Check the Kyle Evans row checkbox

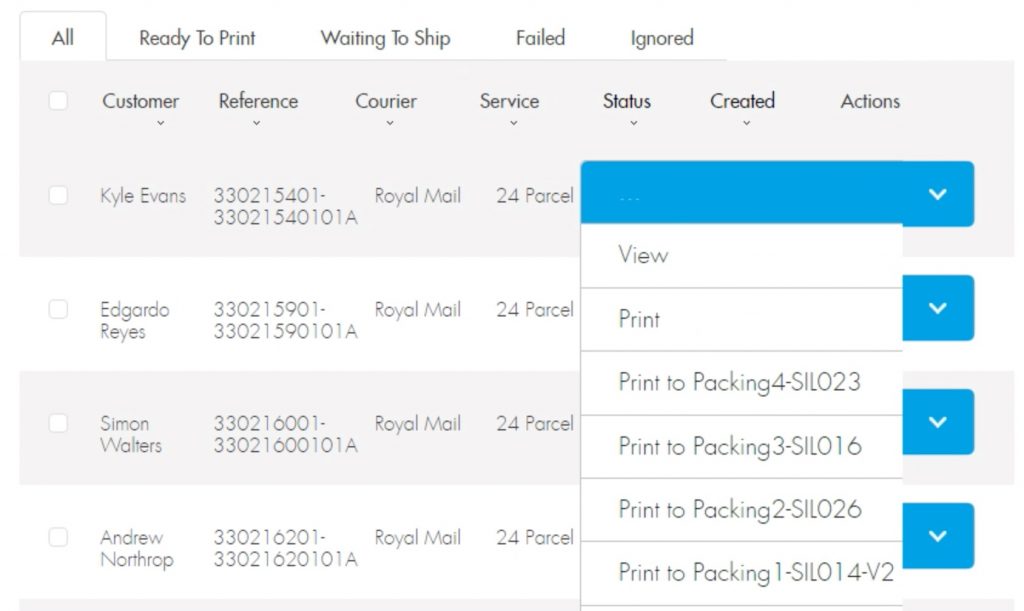point(59,196)
